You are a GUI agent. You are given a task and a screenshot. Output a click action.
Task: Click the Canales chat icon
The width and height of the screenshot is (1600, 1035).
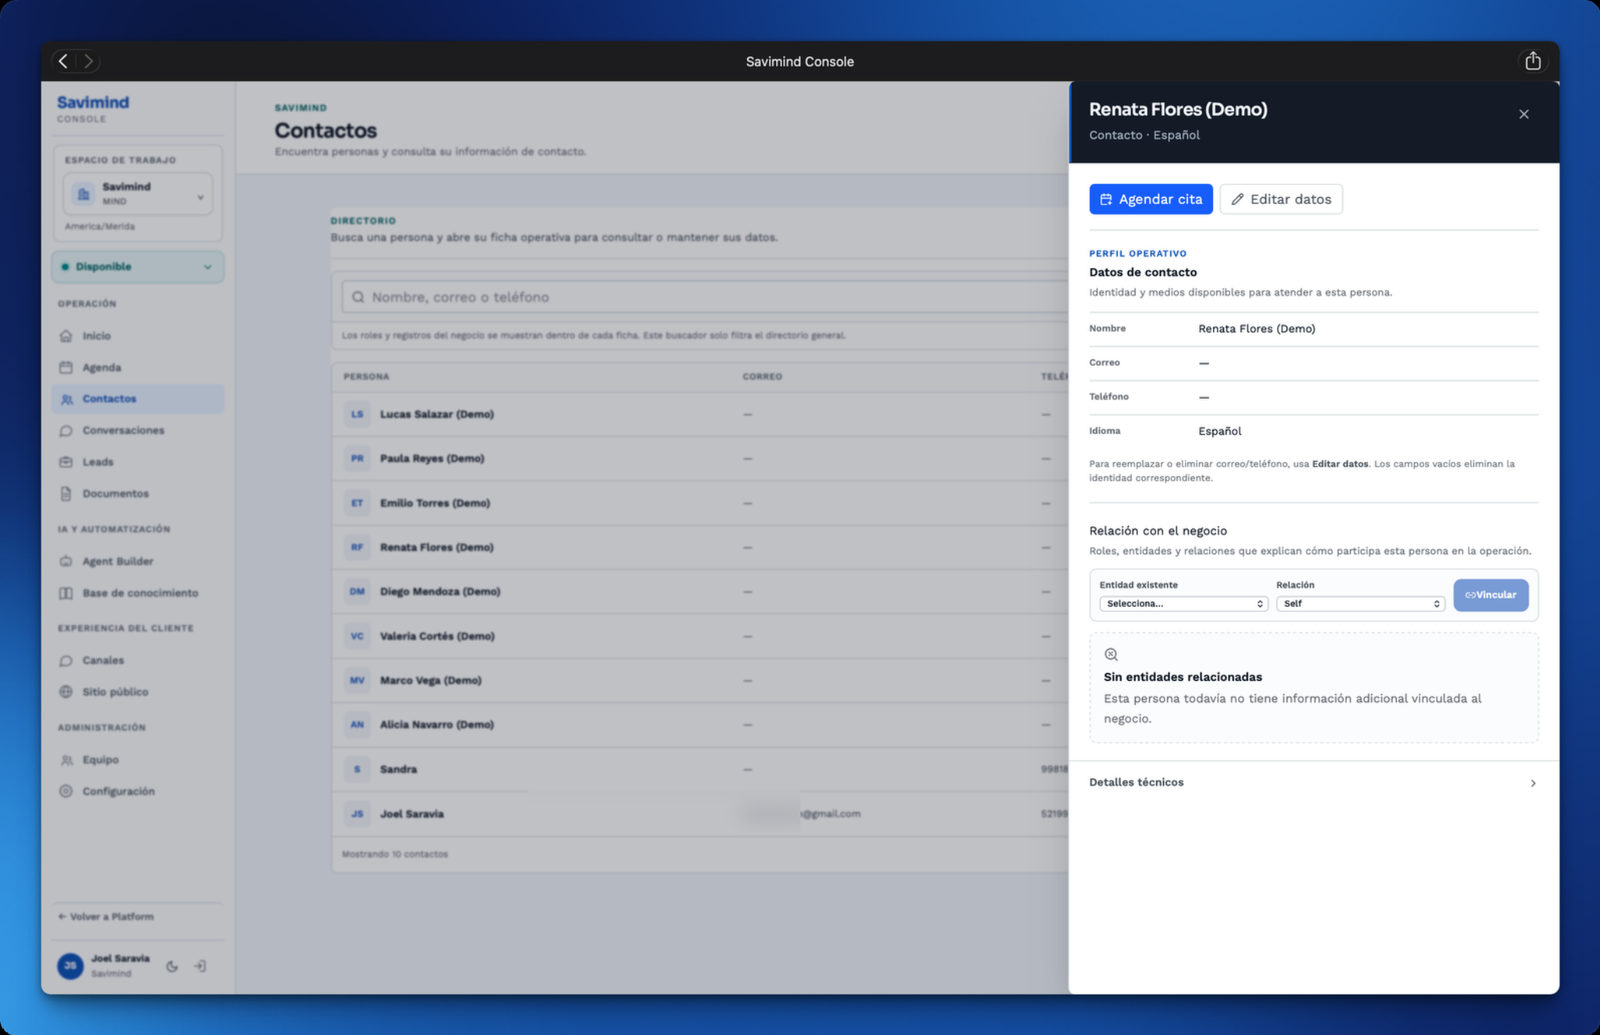[x=66, y=661]
